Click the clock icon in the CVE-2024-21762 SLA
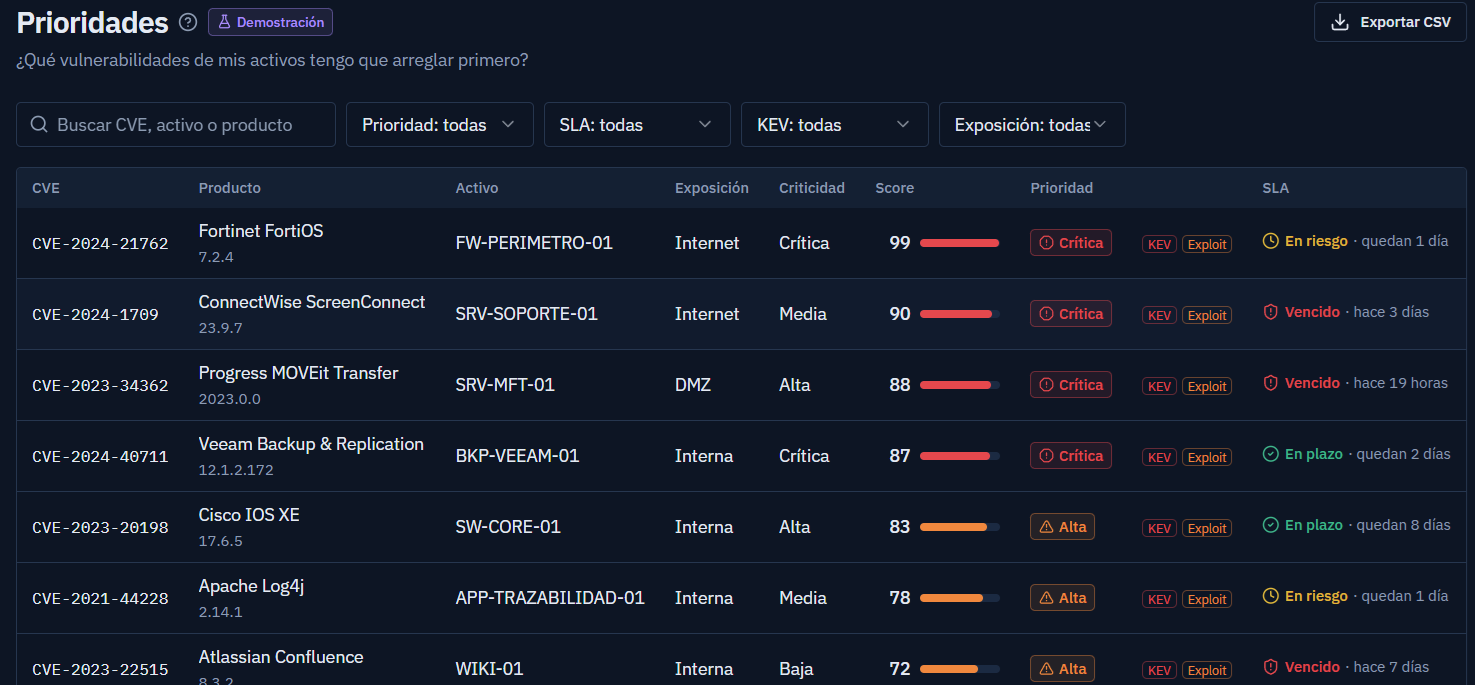Viewport: 1475px width, 685px height. (1271, 241)
